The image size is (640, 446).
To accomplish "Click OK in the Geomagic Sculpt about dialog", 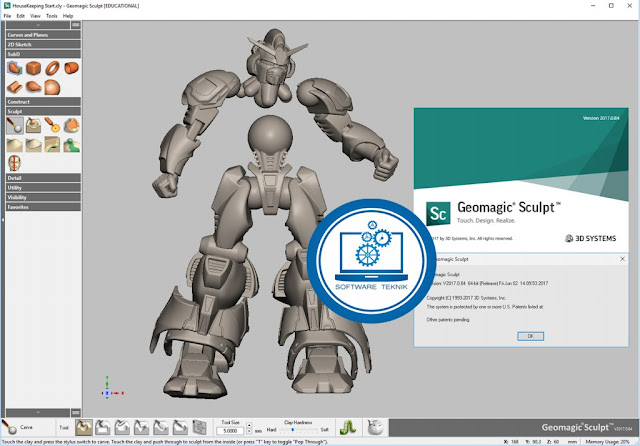I will coord(530,336).
